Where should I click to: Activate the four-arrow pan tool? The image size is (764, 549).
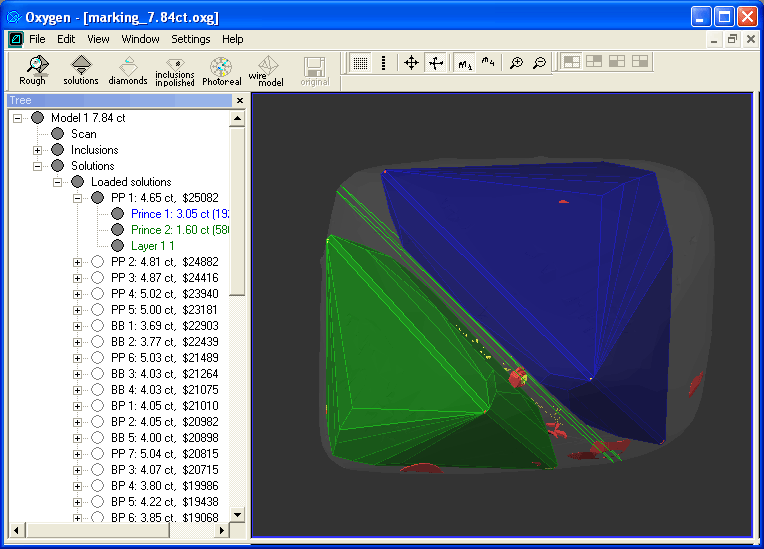click(x=411, y=63)
